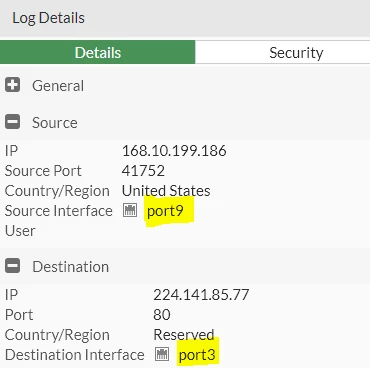370x368 pixels.
Task: Click the Country/Region label under Destination
Action: click(57, 335)
